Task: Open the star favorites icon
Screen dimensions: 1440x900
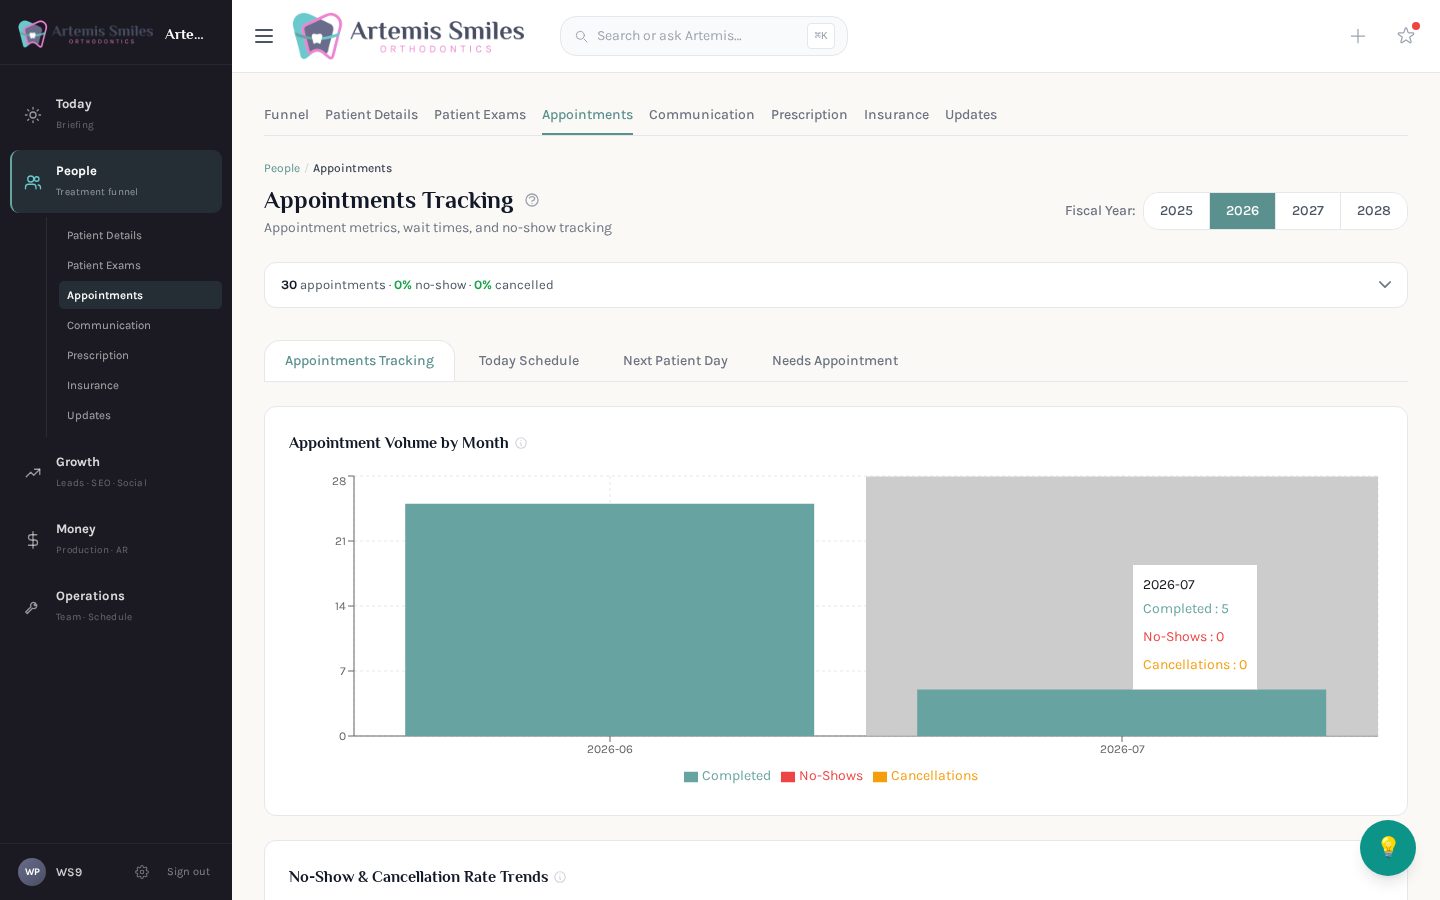Action: pyautogui.click(x=1406, y=36)
